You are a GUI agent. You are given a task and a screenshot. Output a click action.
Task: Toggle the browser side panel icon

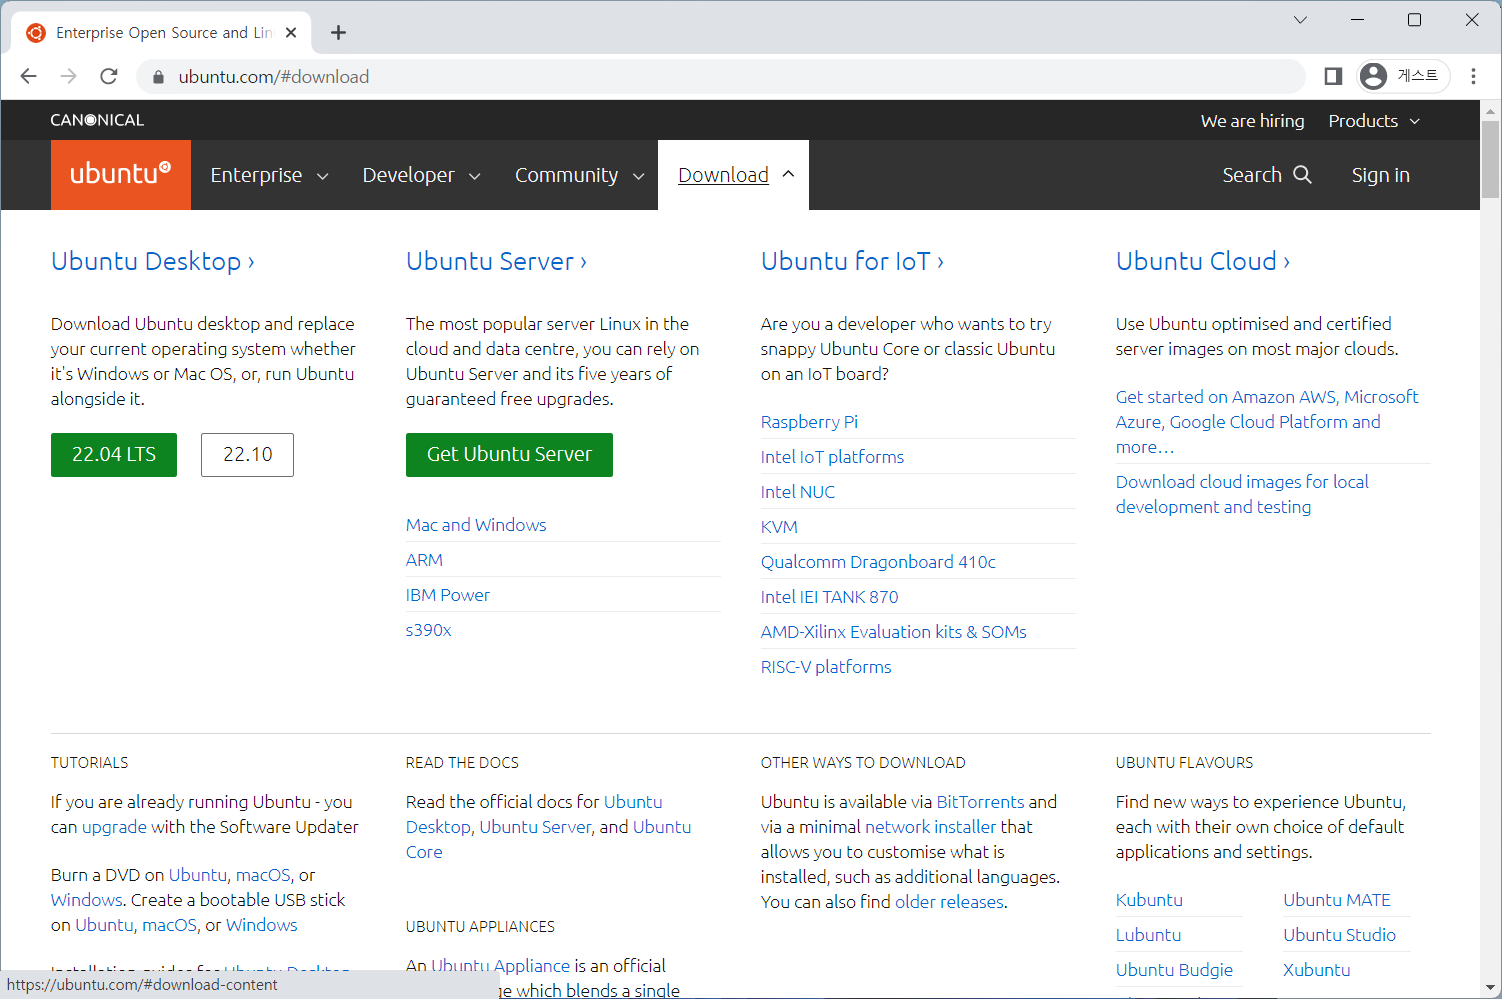point(1332,77)
